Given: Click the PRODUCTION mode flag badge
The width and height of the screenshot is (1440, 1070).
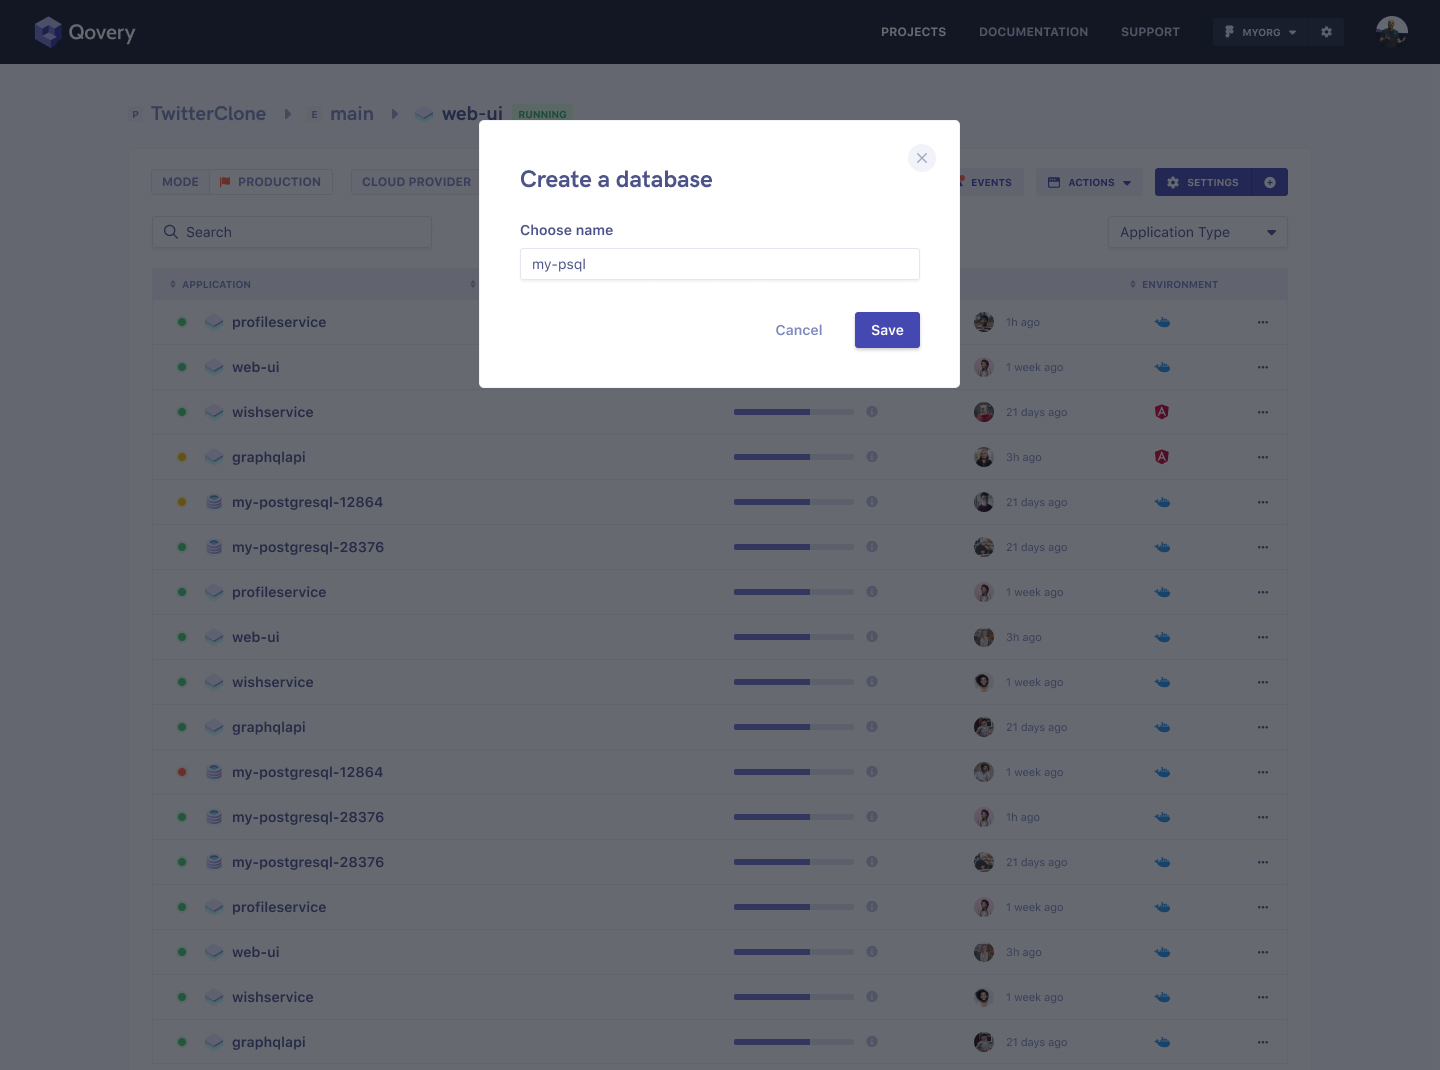Looking at the screenshot, I should (271, 182).
